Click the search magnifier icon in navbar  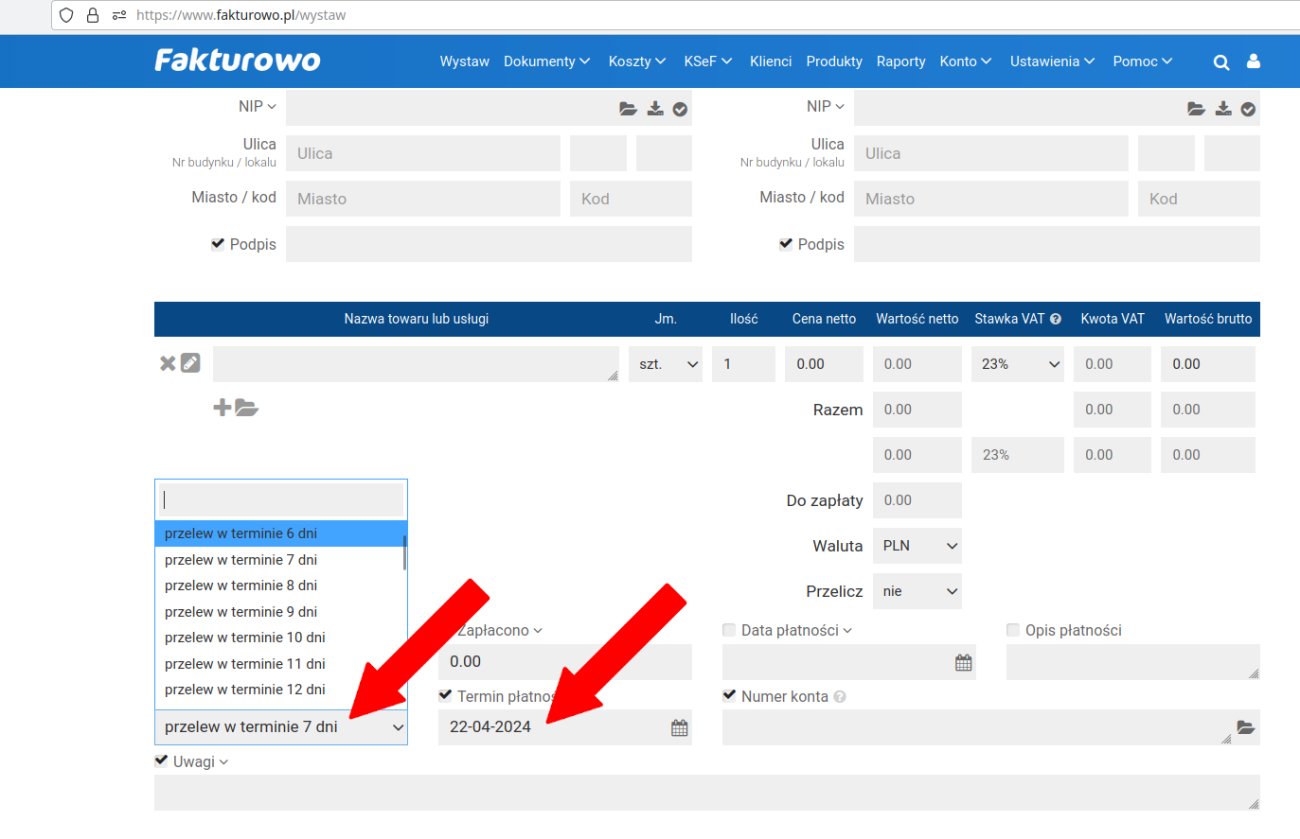1221,62
